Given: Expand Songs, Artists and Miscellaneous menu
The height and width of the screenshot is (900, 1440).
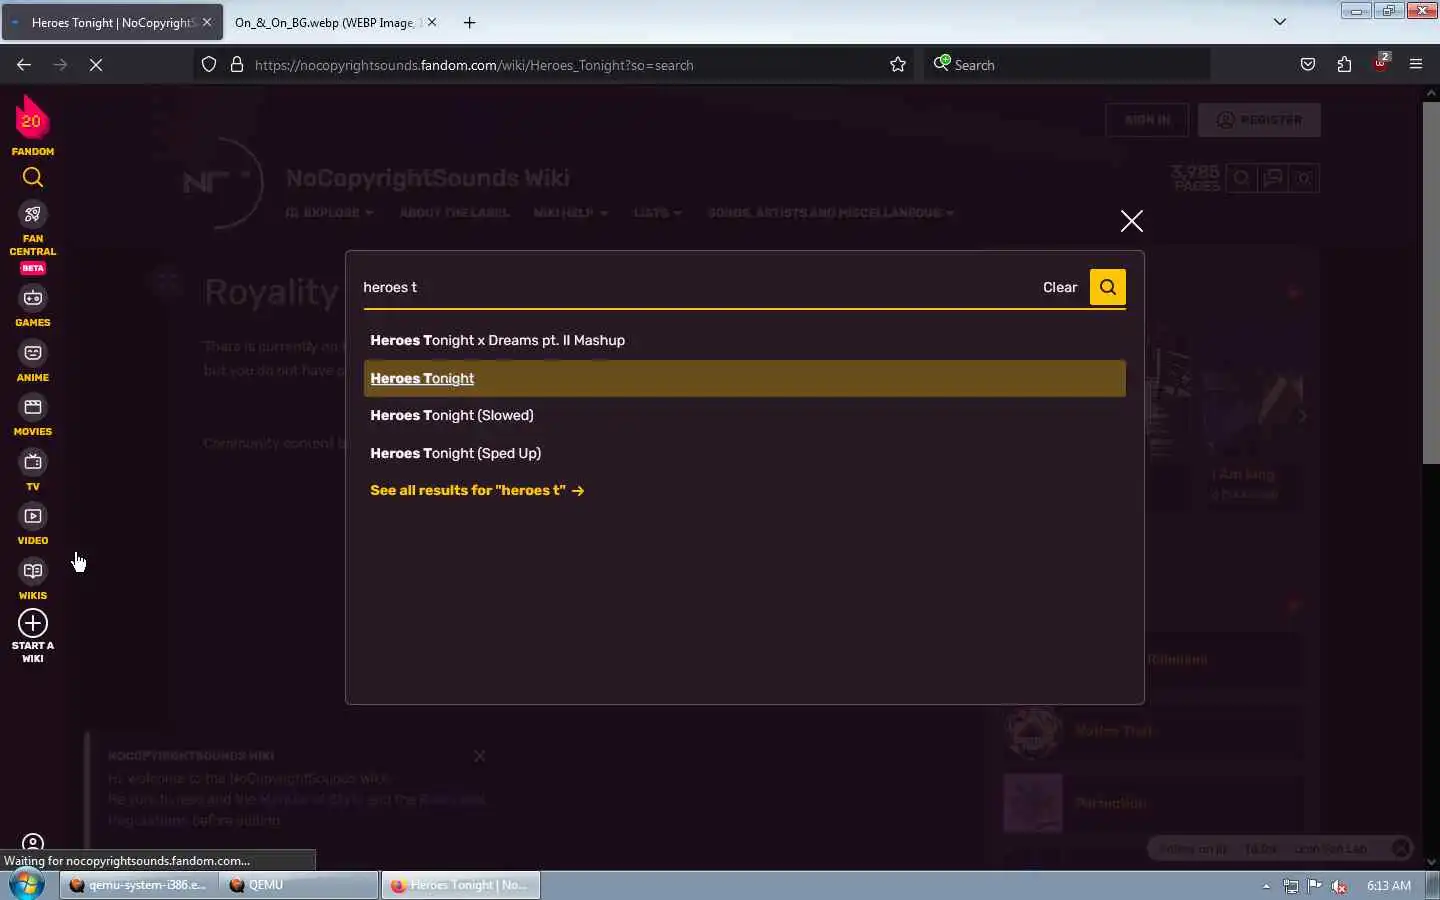Looking at the screenshot, I should tap(830, 213).
